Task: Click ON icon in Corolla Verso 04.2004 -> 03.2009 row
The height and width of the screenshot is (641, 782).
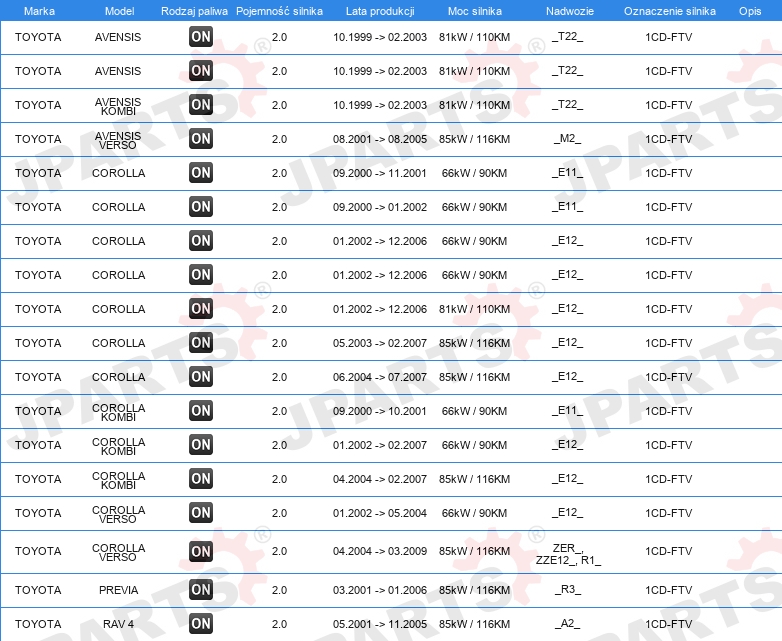Action: click(201, 551)
